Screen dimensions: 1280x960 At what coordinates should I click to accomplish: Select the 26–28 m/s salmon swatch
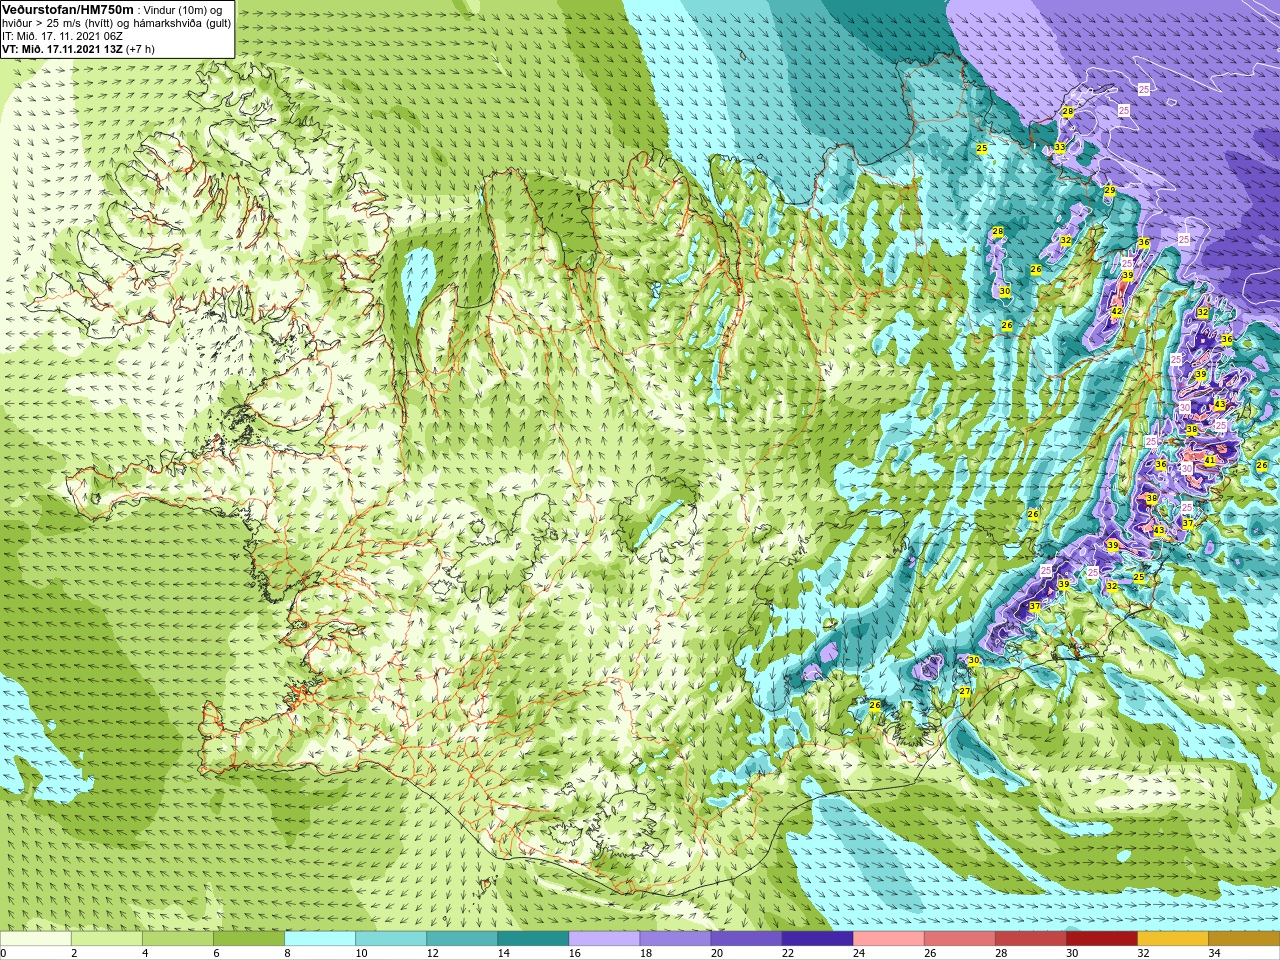tap(959, 939)
